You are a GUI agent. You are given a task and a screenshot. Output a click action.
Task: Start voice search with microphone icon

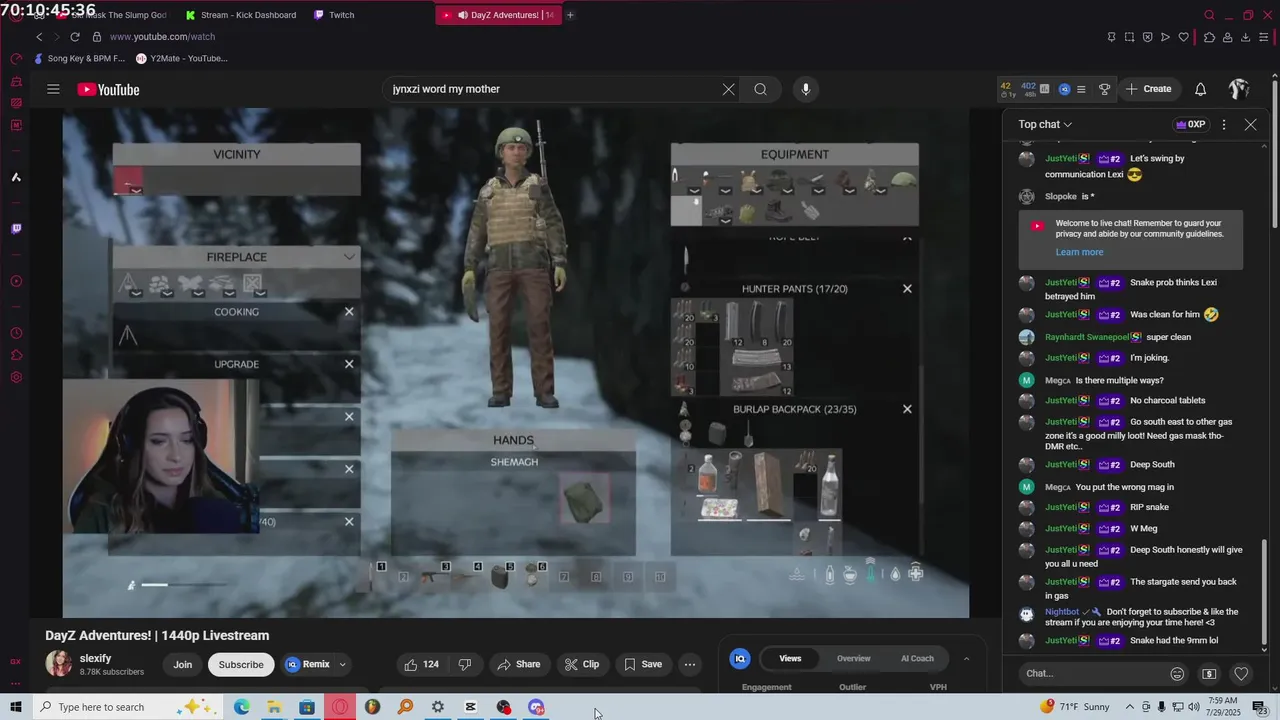(x=805, y=89)
